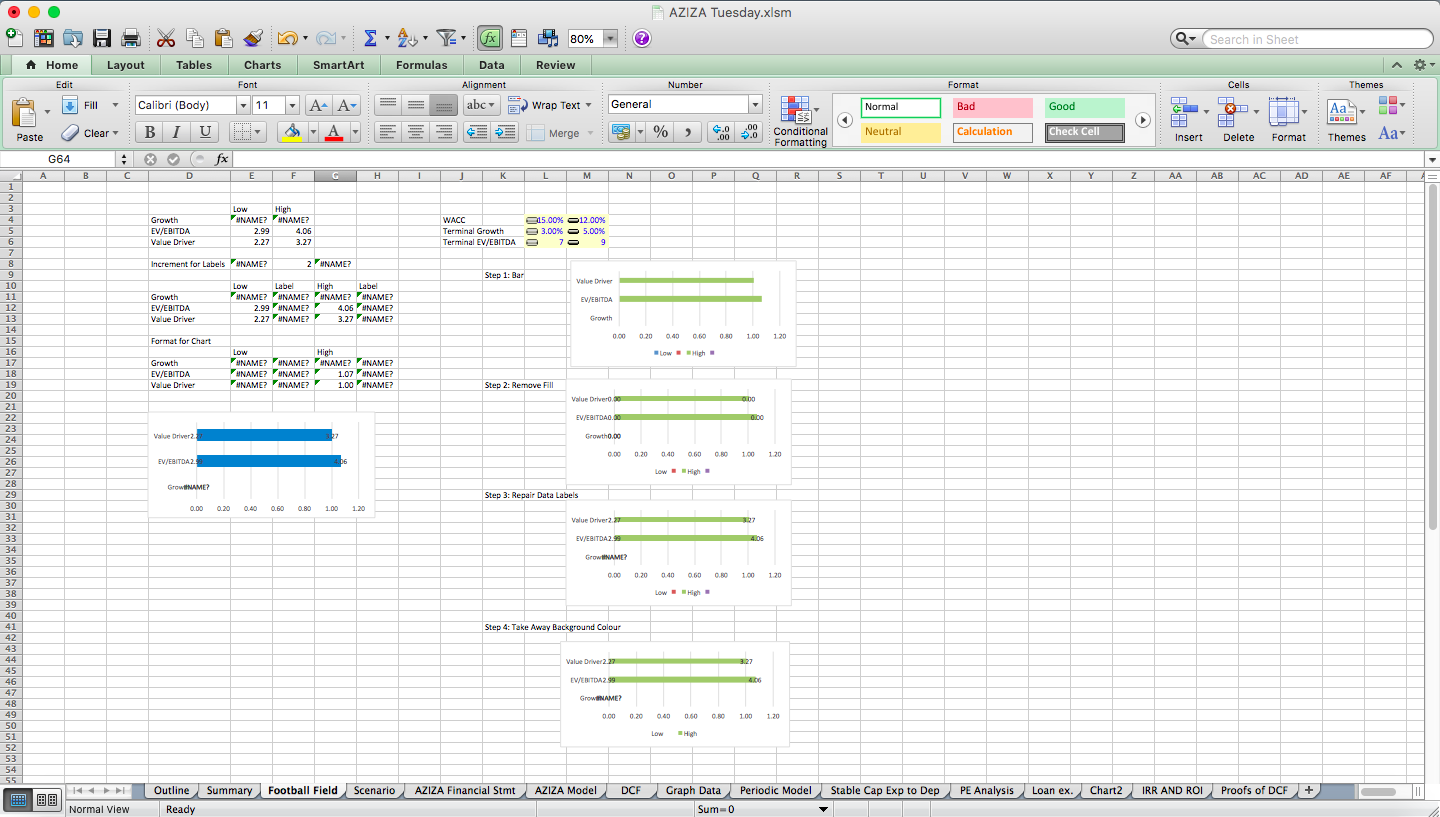This screenshot has width=1440, height=817.
Task: Click the Print icon in the toolbar
Action: point(130,37)
